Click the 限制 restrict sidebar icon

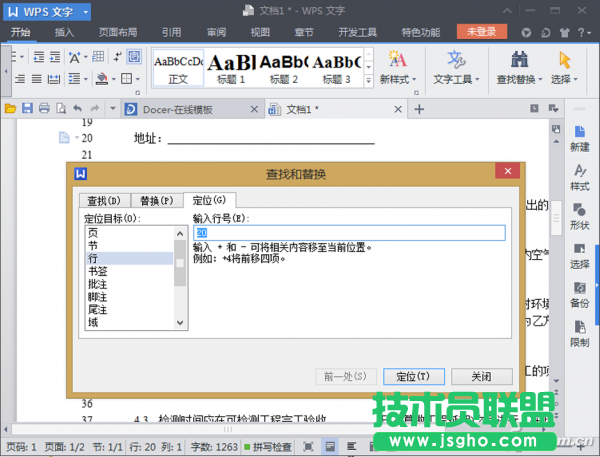coord(579,328)
